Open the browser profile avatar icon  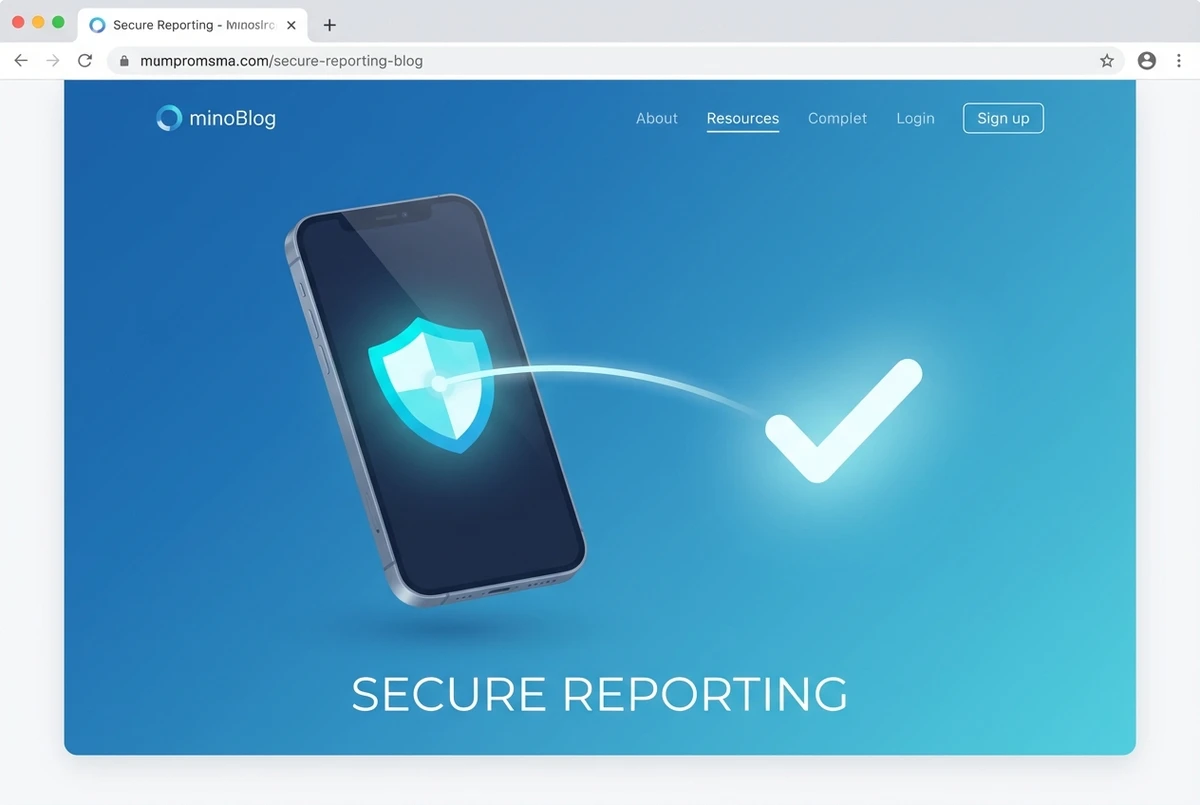click(x=1146, y=60)
